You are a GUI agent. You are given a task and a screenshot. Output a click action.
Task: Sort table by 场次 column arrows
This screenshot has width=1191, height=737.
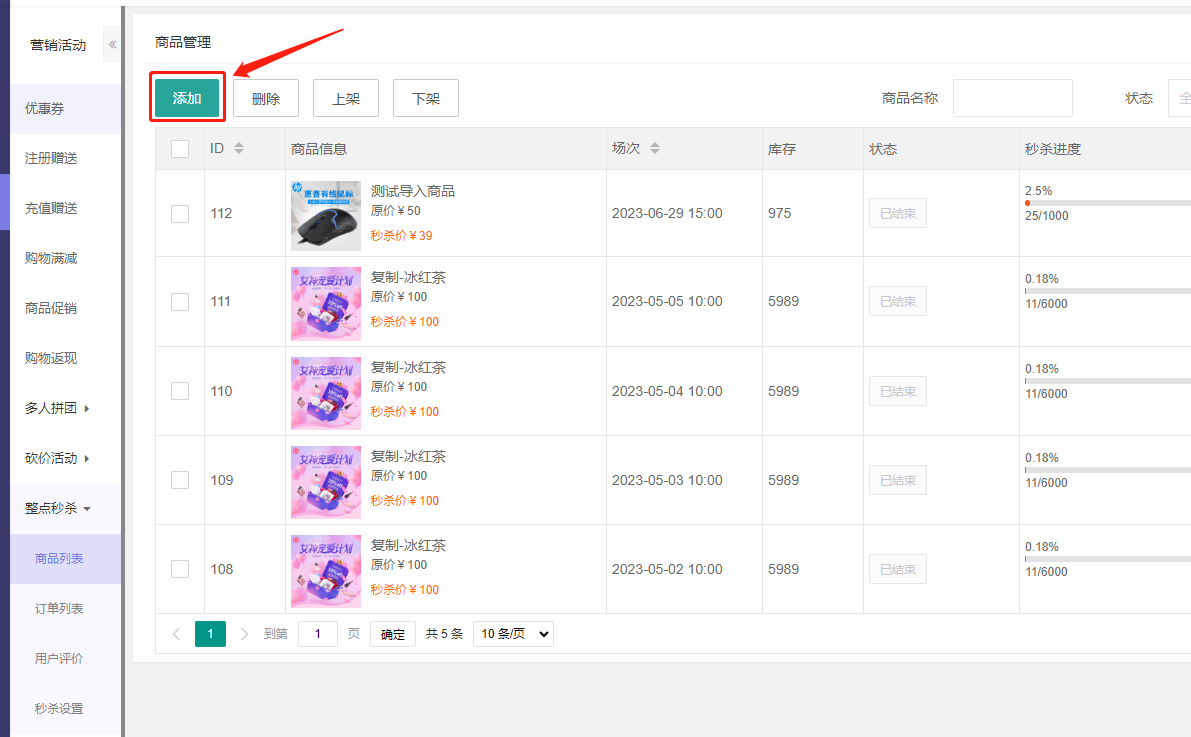click(655, 149)
